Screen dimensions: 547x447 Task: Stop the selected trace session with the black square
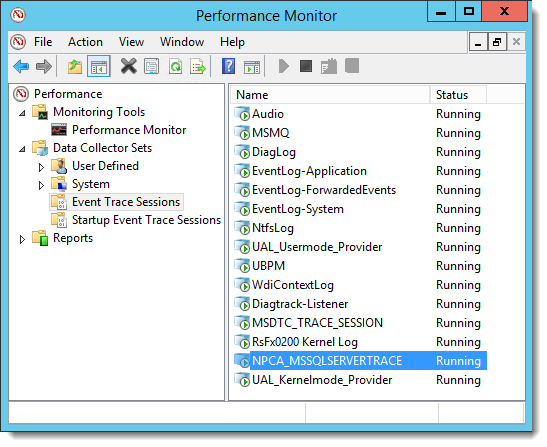(x=306, y=66)
